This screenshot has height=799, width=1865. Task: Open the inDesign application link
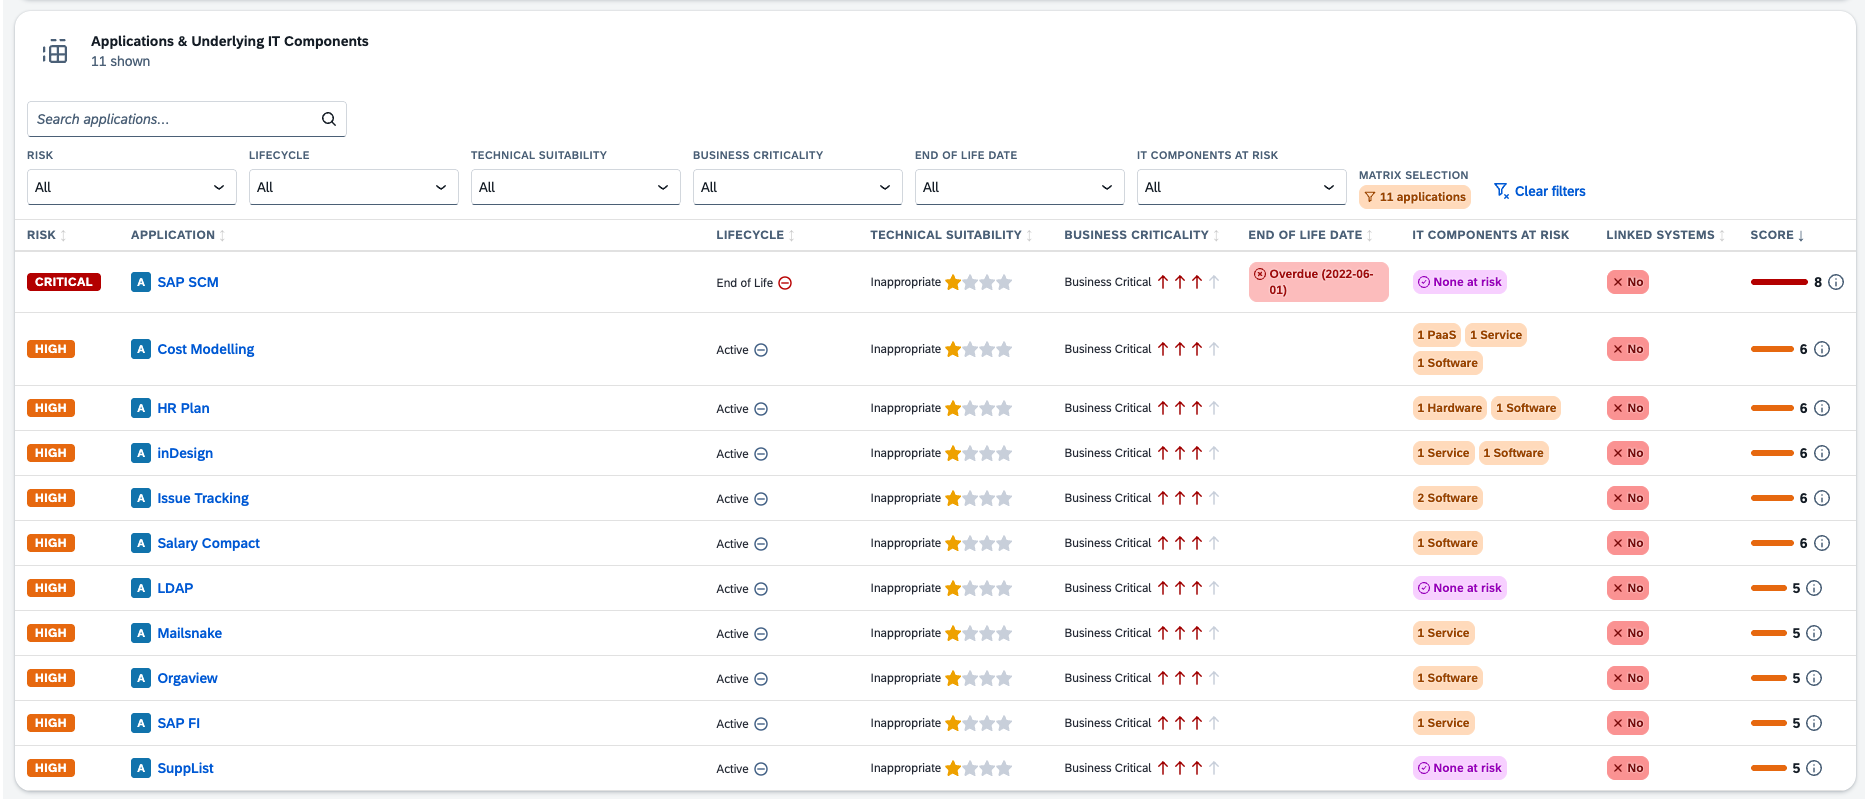185,453
